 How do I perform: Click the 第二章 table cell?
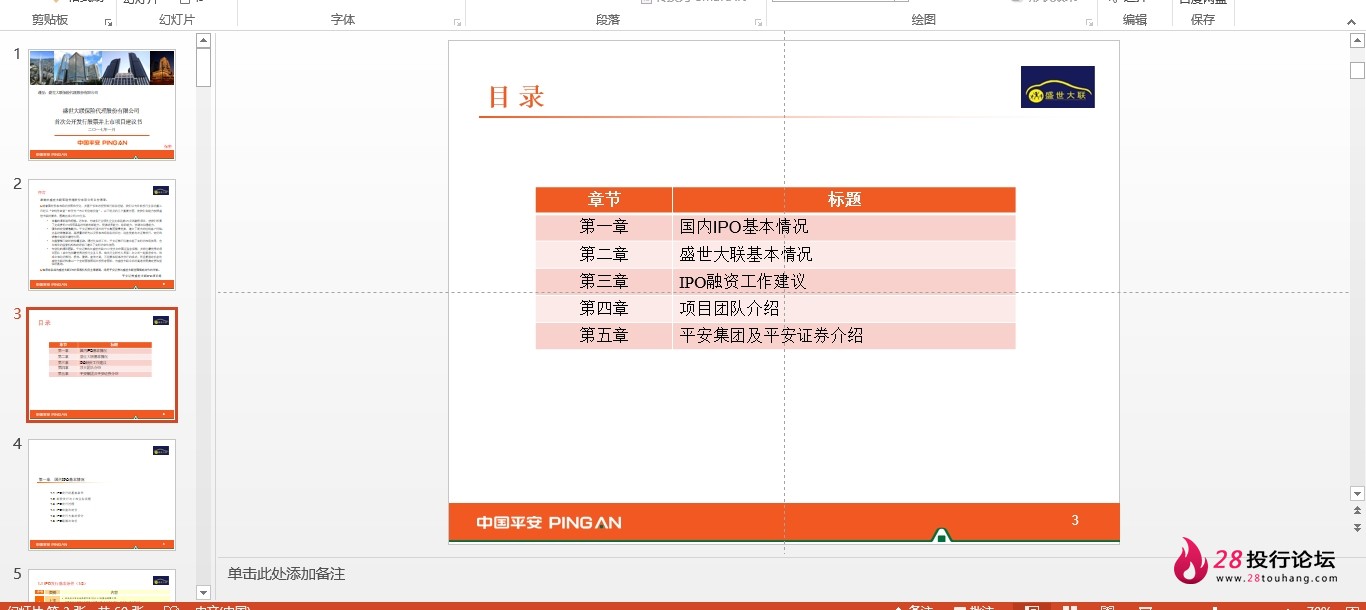pyautogui.click(x=604, y=254)
